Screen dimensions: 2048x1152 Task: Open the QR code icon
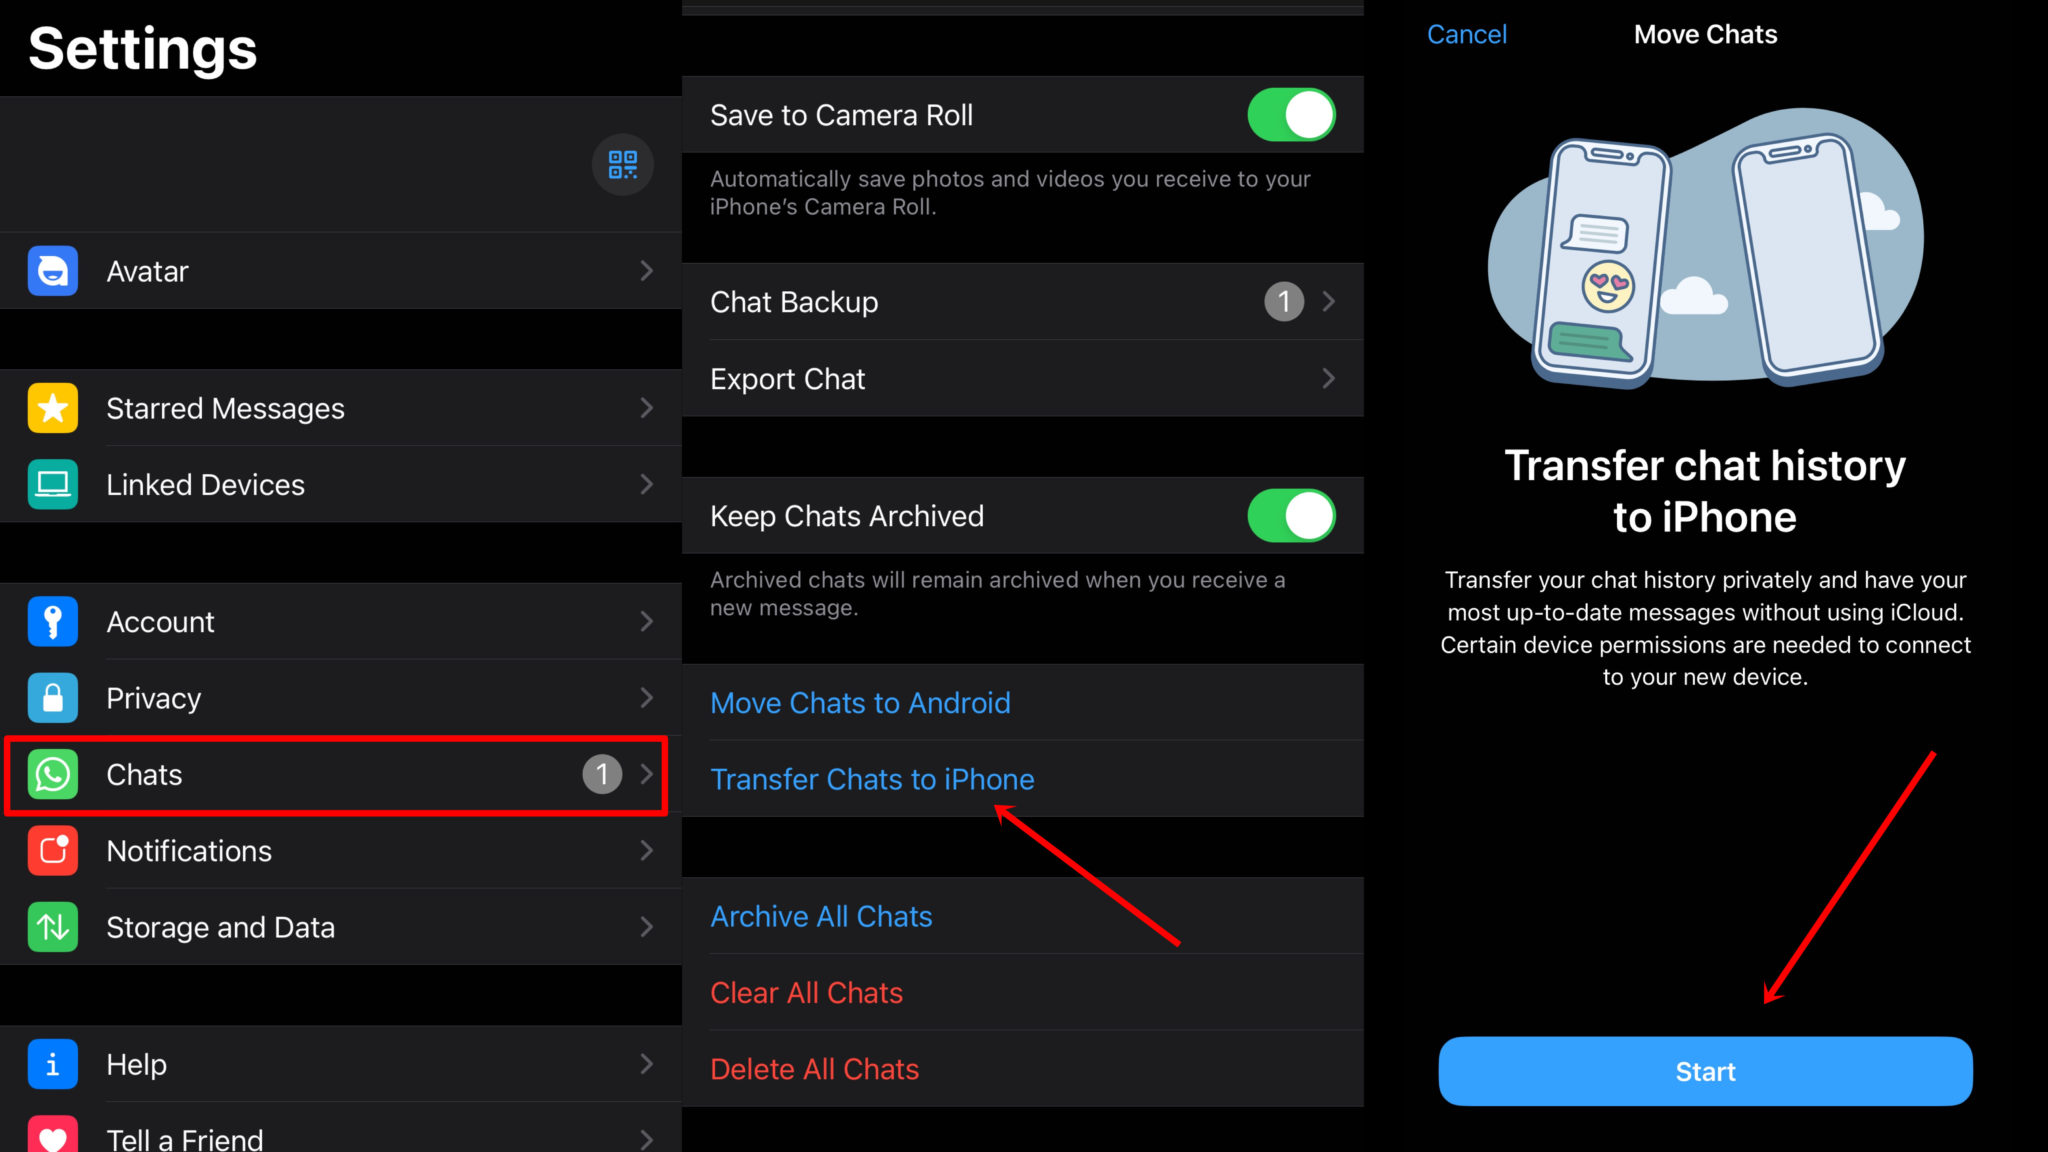coord(622,164)
